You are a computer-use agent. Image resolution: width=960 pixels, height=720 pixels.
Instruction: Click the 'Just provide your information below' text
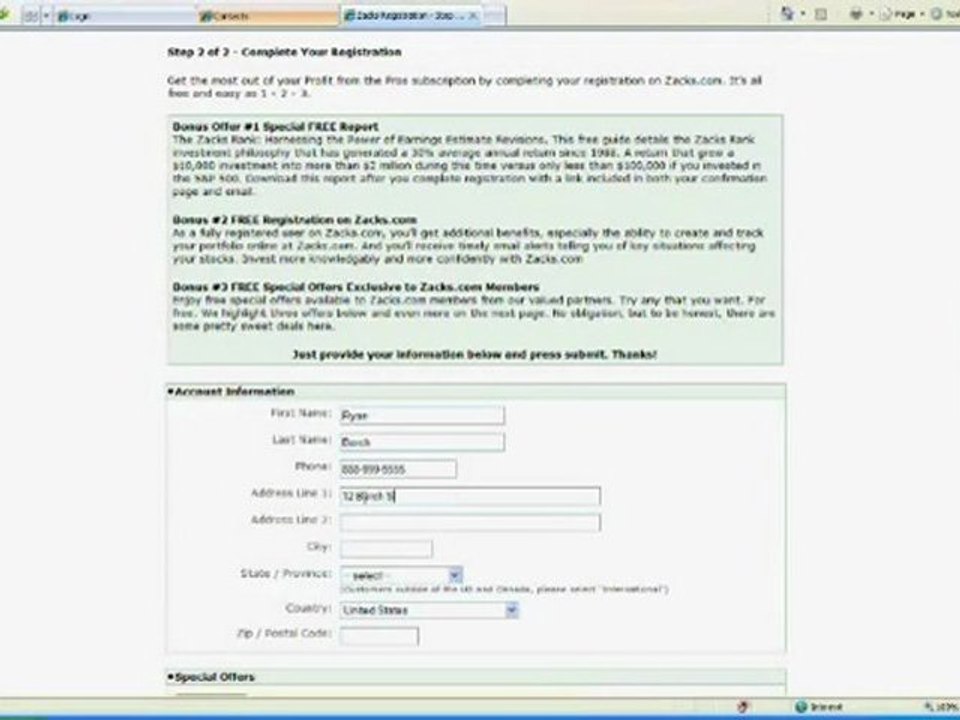tap(474, 354)
